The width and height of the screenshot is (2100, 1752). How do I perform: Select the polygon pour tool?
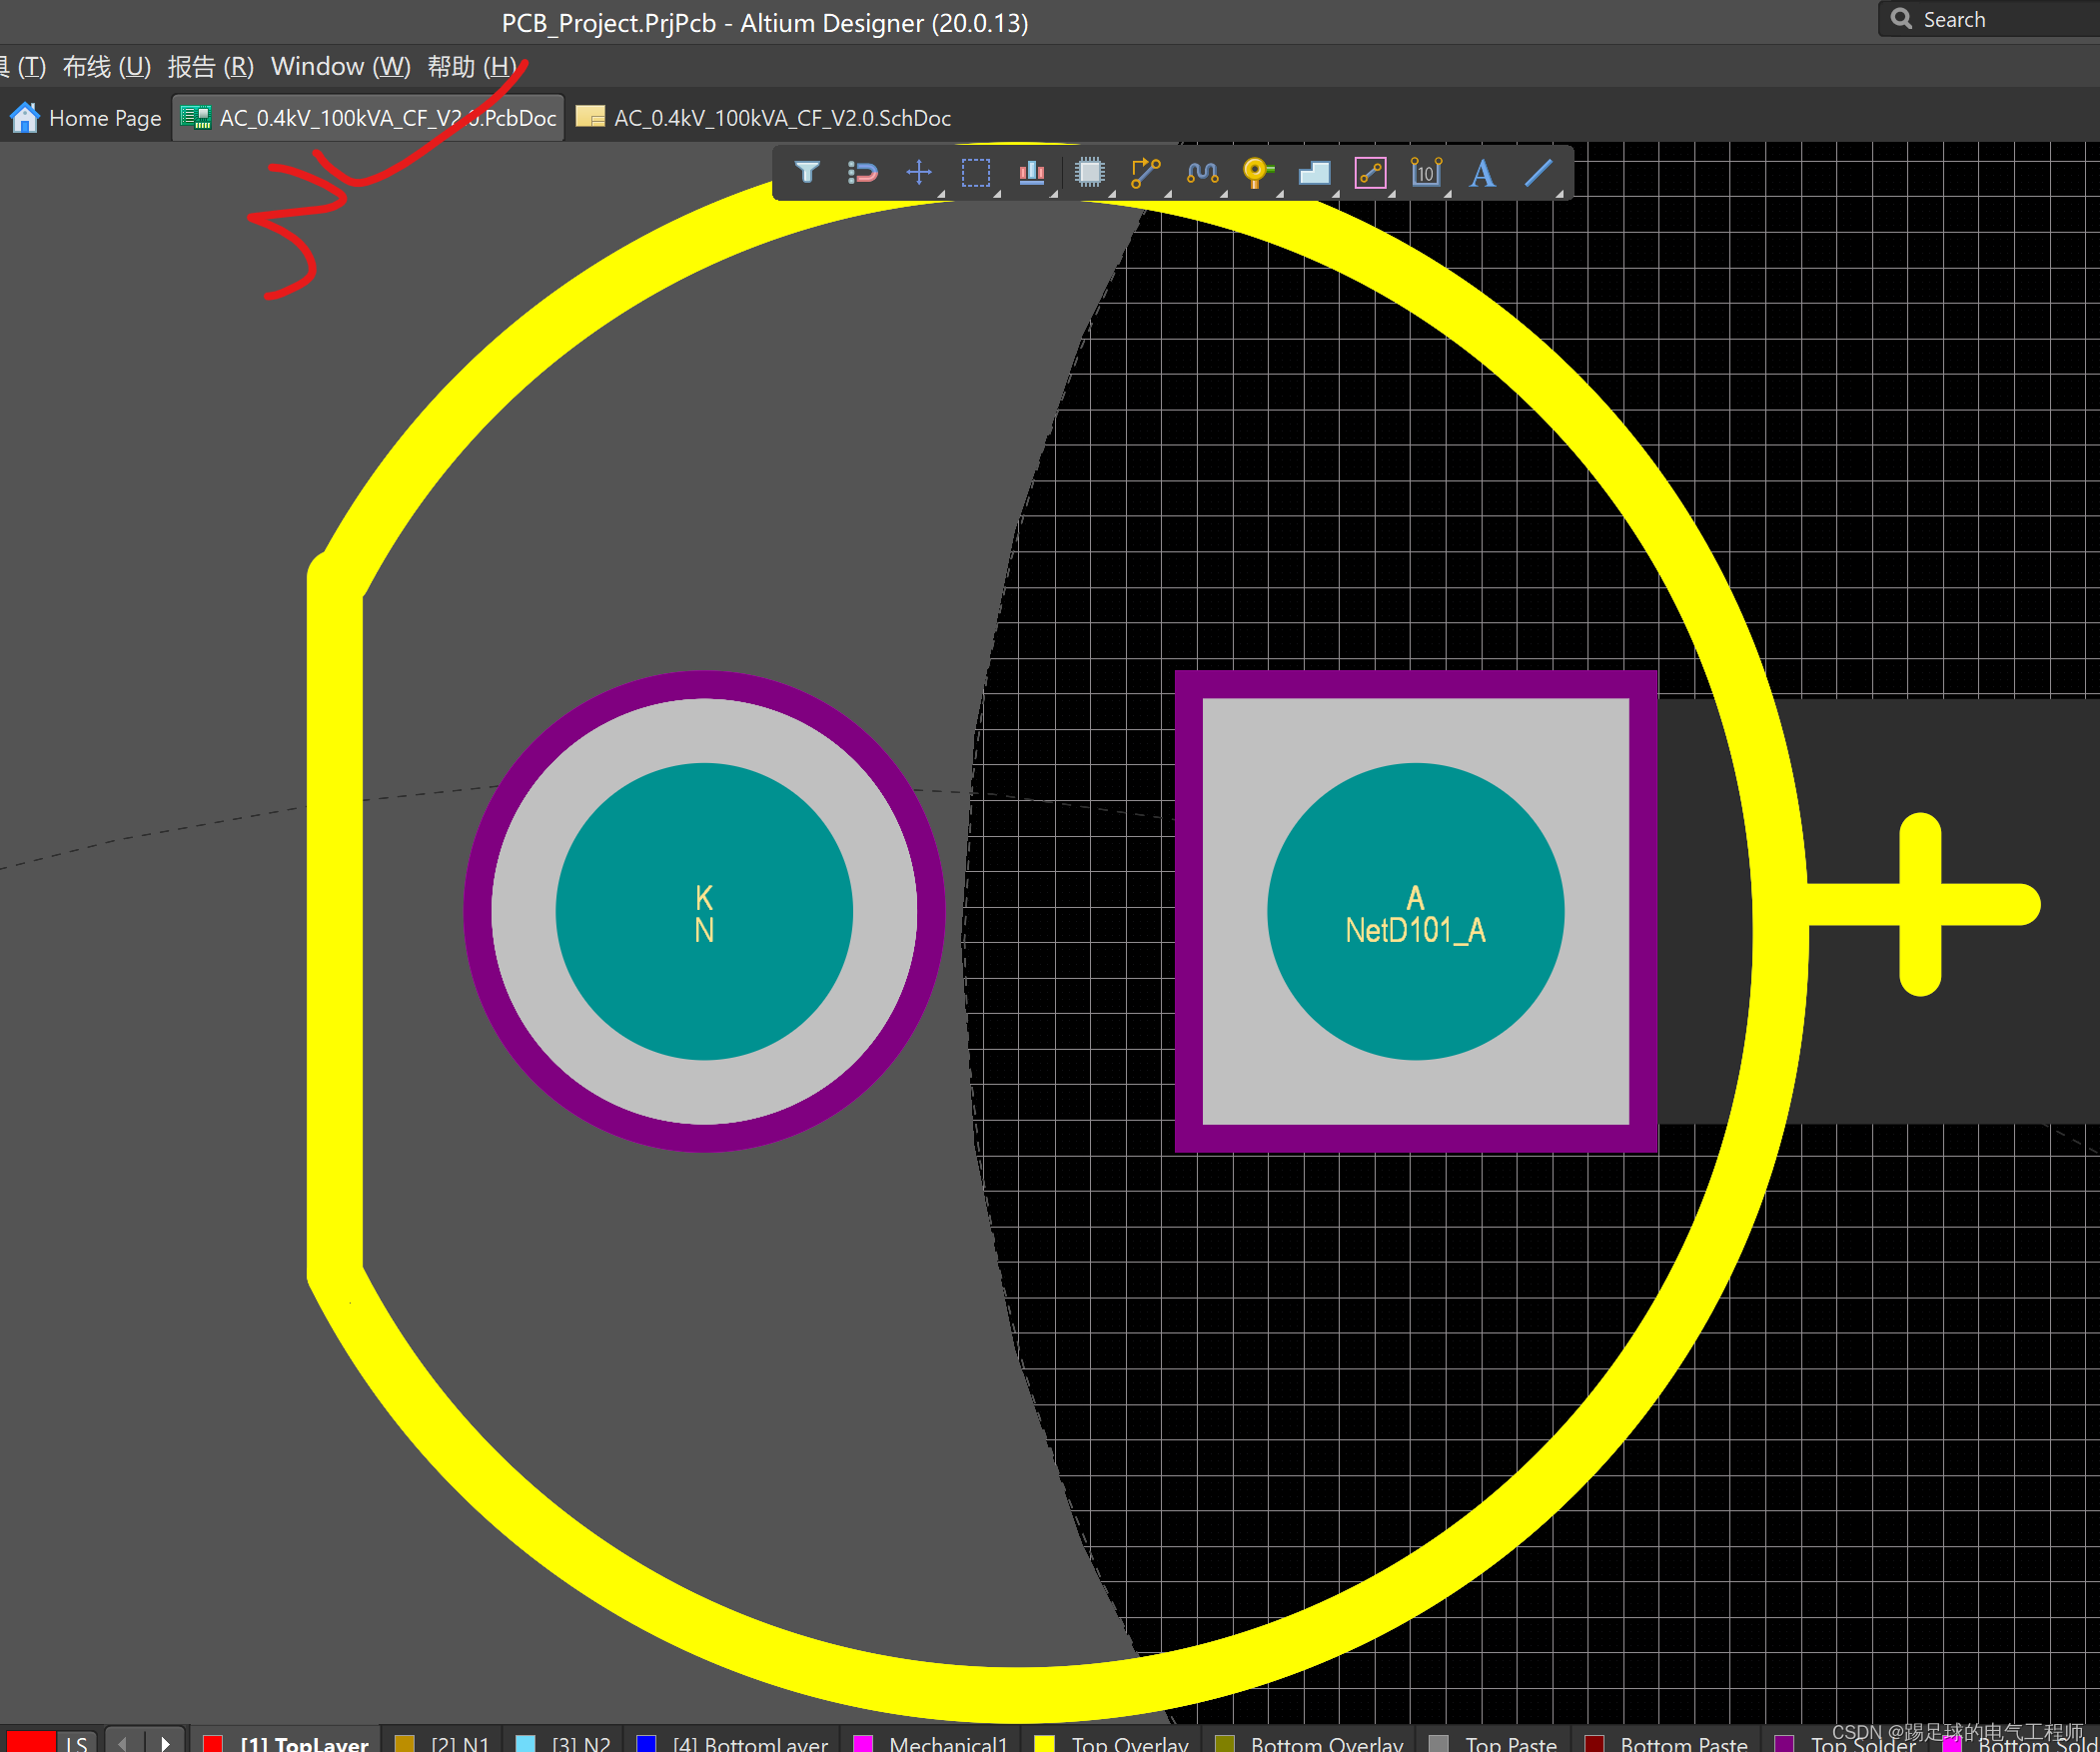pos(1314,172)
